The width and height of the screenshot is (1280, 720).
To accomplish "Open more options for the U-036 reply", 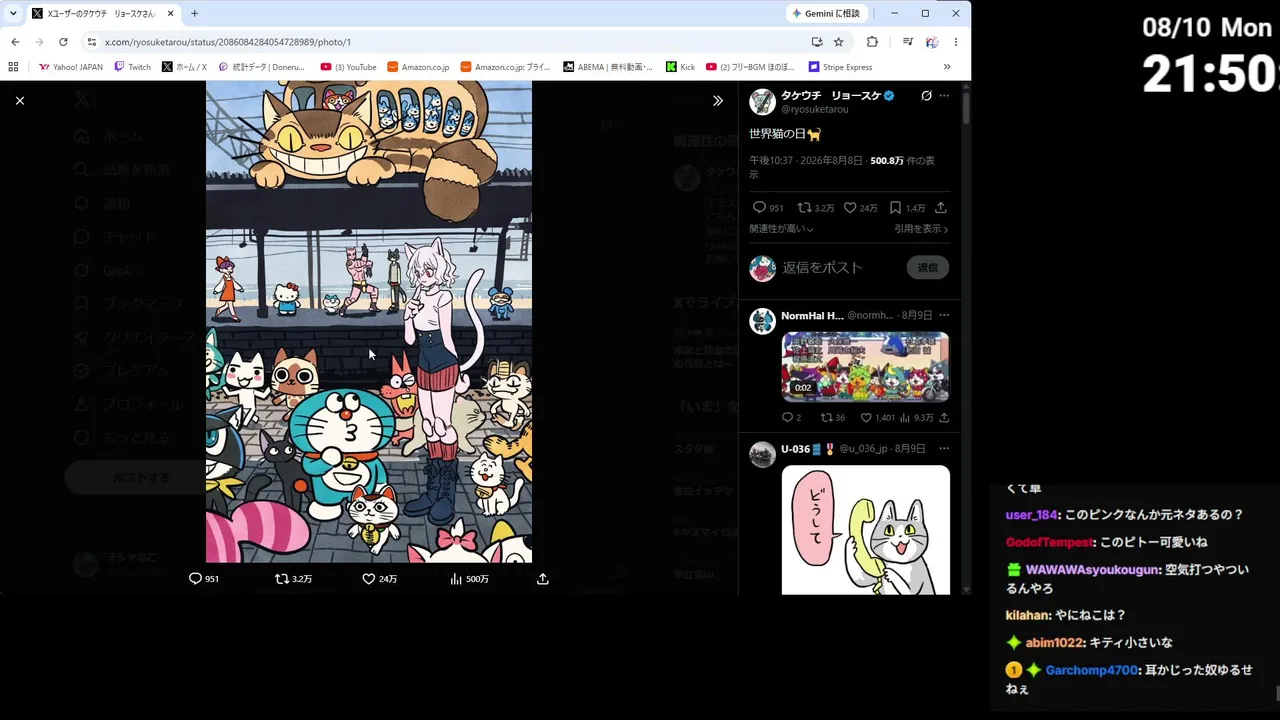I will pyautogui.click(x=944, y=449).
